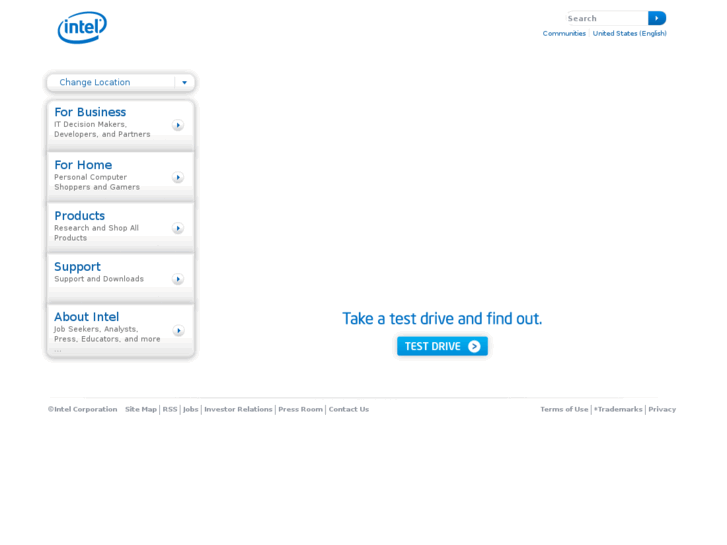Open the Communities link
727x545 pixels.
pyautogui.click(x=564, y=33)
